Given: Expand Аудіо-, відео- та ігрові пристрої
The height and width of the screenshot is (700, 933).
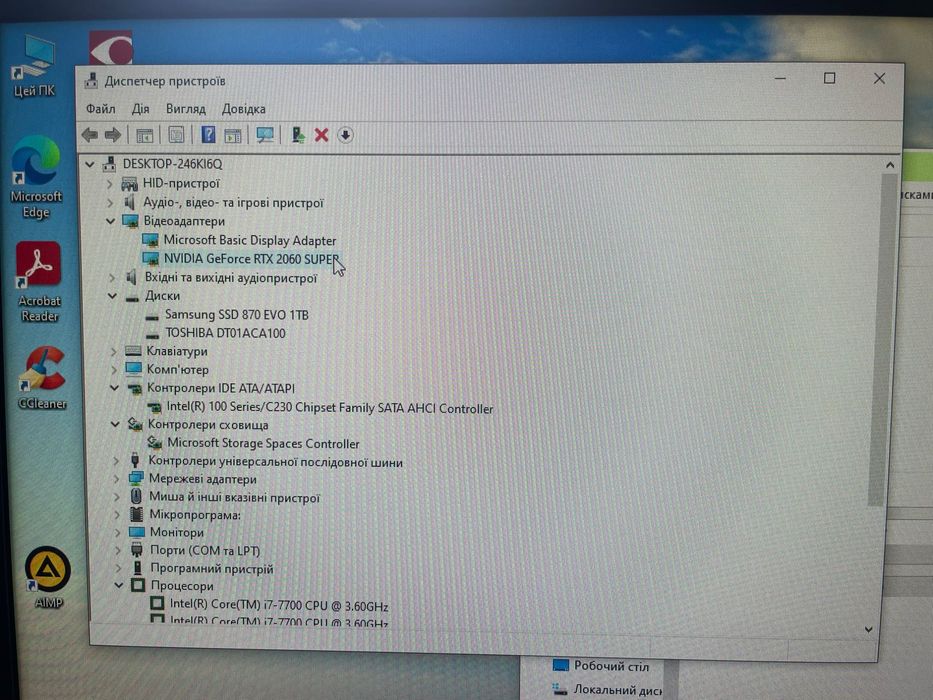Looking at the screenshot, I should 110,203.
